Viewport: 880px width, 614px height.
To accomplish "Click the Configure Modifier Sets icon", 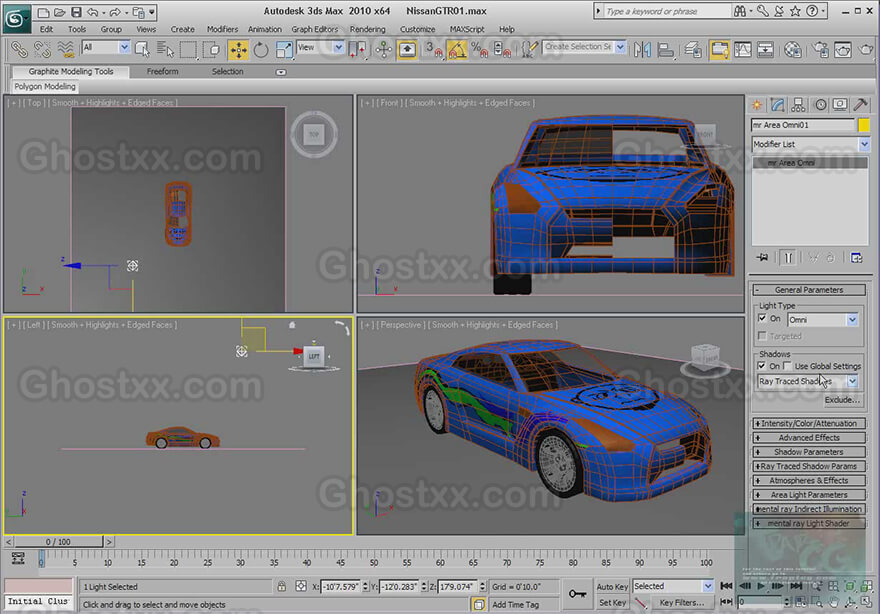I will tap(856, 258).
